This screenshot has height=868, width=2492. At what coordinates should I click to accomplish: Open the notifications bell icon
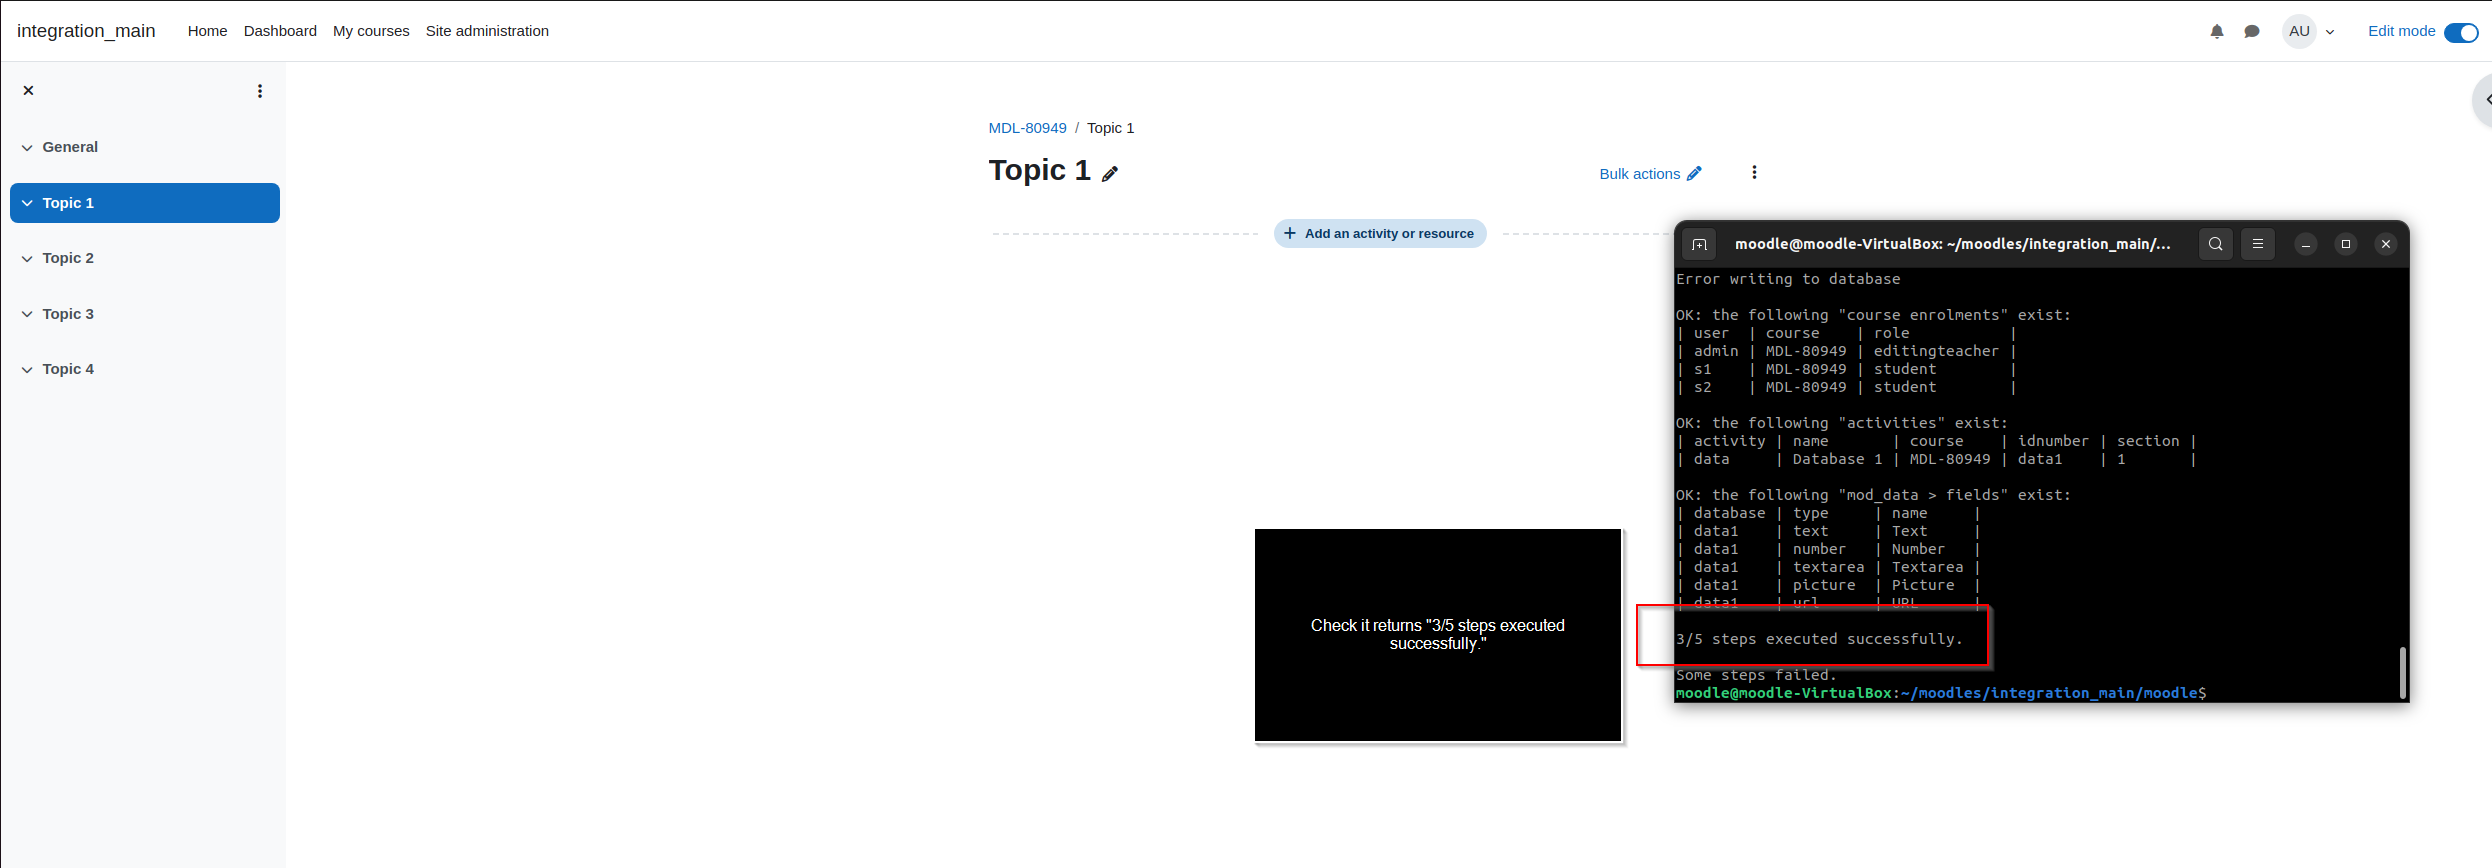[x=2217, y=31]
